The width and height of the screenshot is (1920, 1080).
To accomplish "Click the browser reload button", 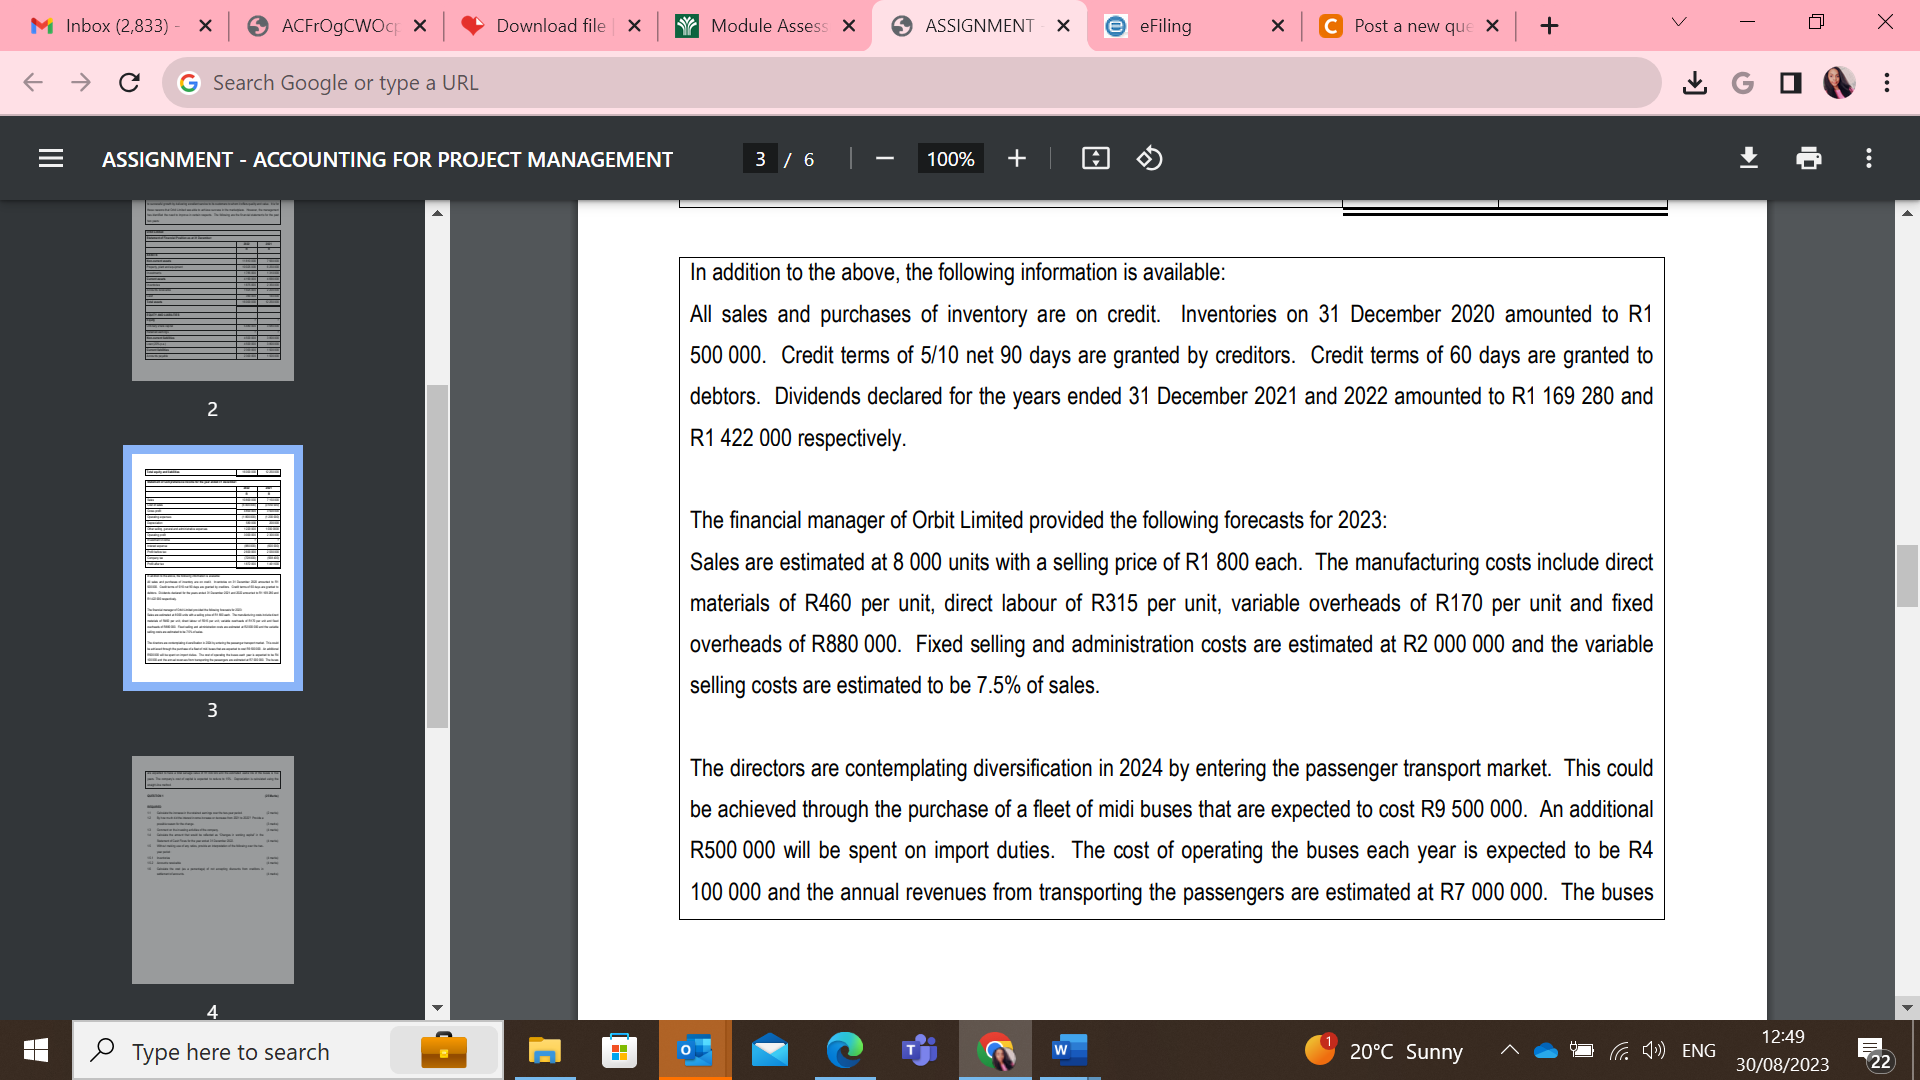I will click(x=129, y=83).
